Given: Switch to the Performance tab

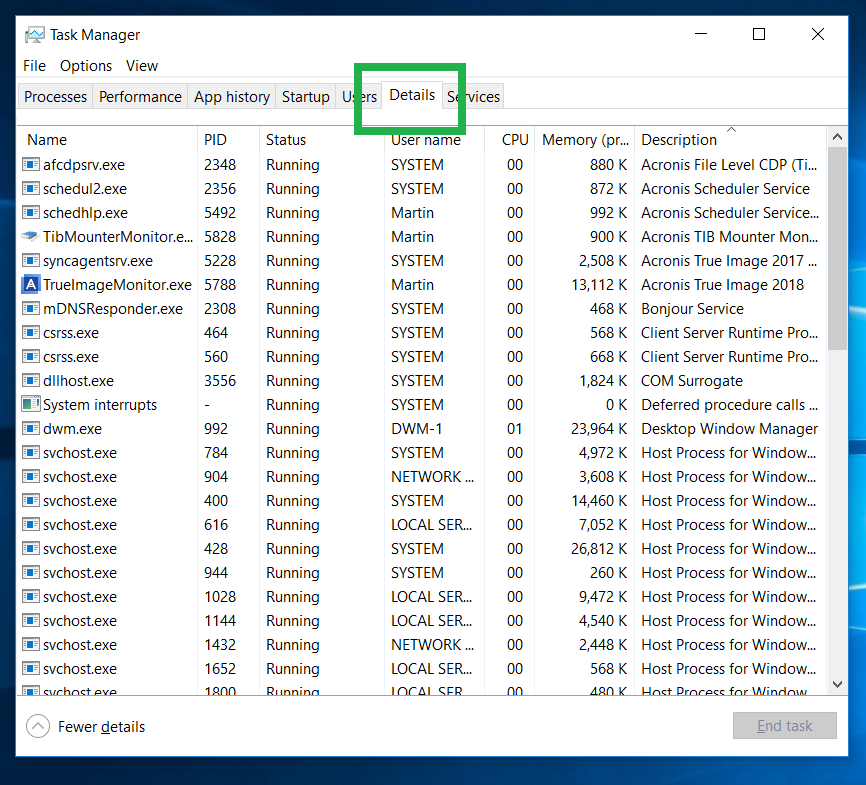Looking at the screenshot, I should click(x=140, y=97).
